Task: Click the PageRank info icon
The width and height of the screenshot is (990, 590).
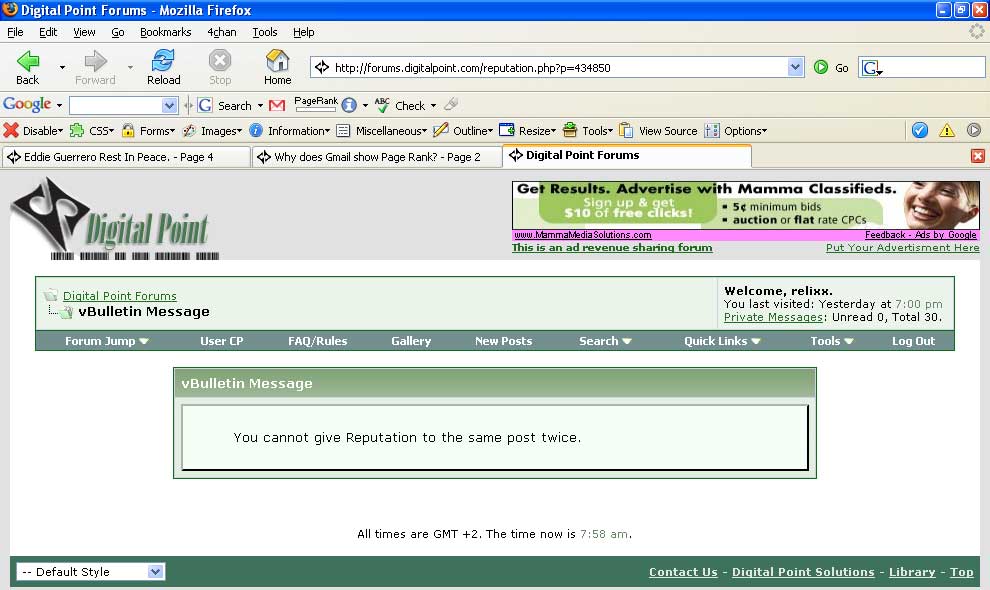Action: coord(349,105)
